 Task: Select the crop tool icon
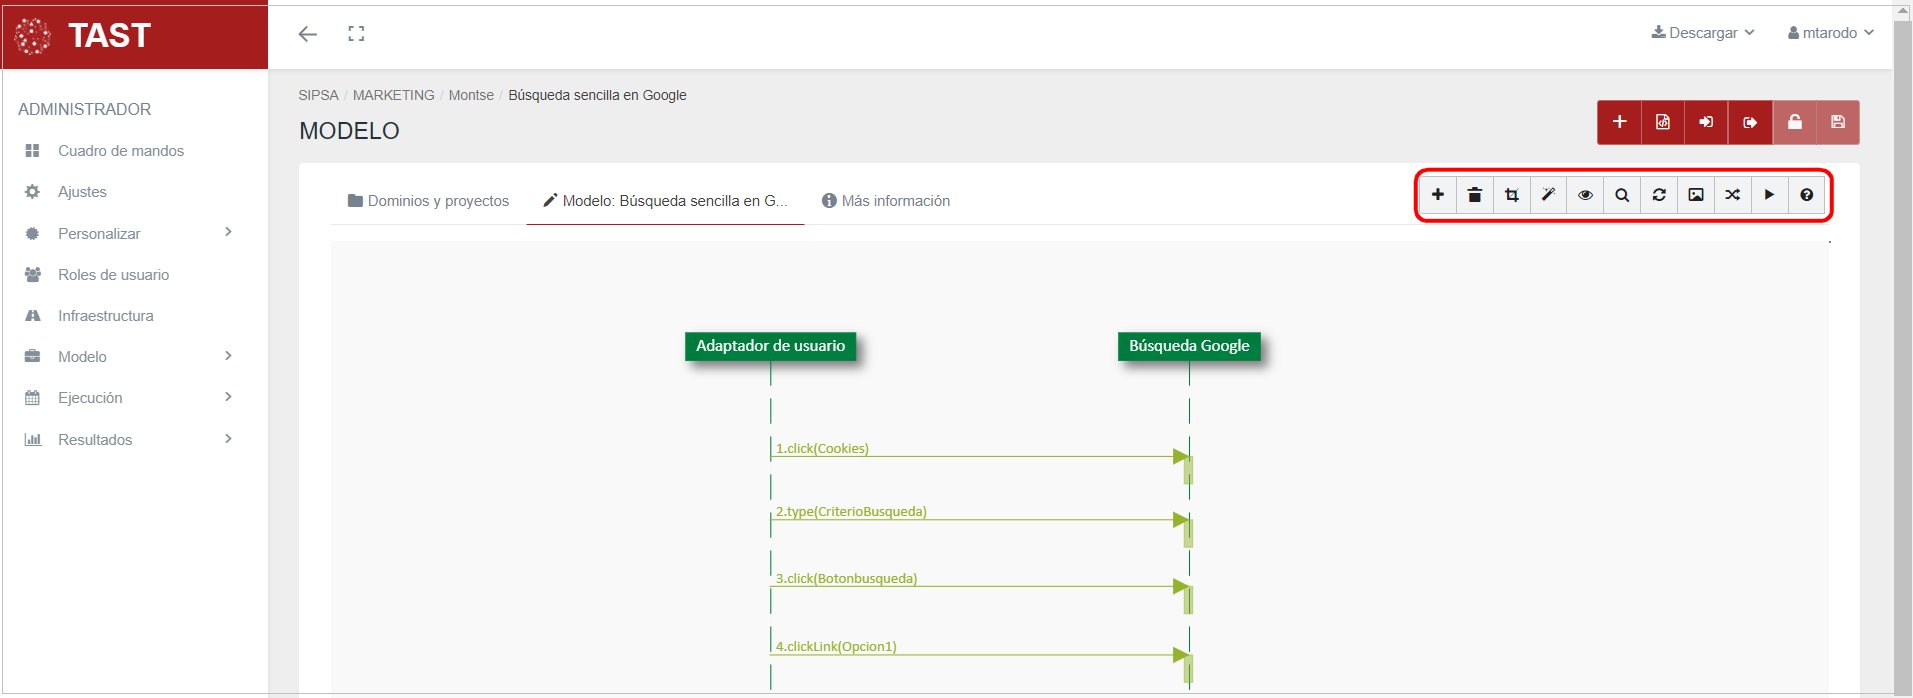pyautogui.click(x=1511, y=195)
